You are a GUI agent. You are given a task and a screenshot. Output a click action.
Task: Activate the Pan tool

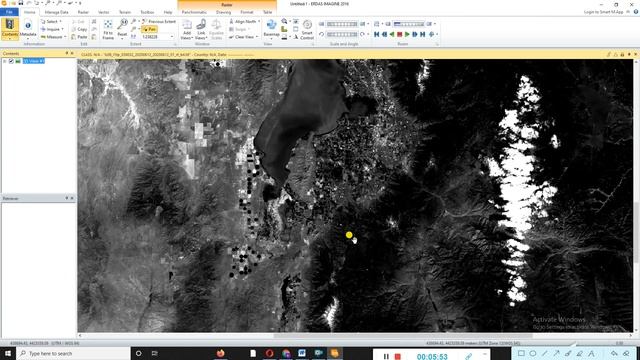click(149, 29)
